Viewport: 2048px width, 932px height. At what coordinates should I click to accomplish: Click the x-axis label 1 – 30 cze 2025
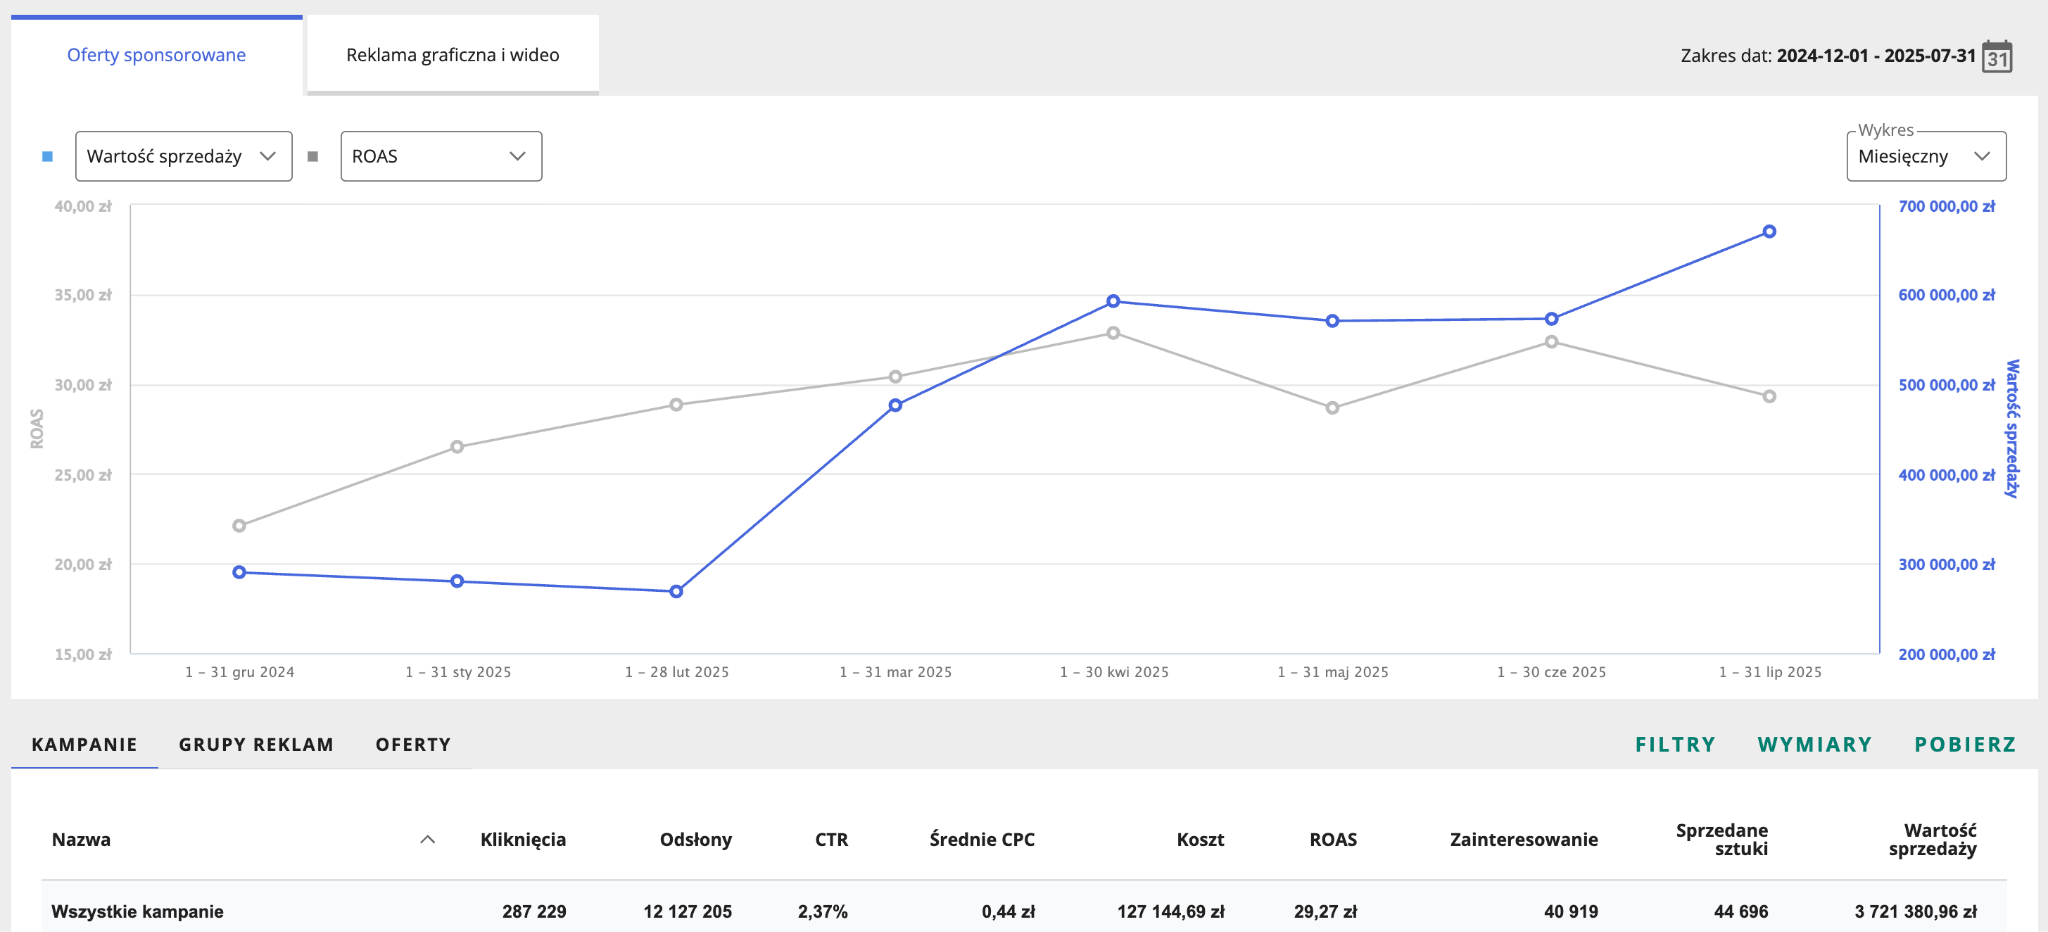[1551, 672]
